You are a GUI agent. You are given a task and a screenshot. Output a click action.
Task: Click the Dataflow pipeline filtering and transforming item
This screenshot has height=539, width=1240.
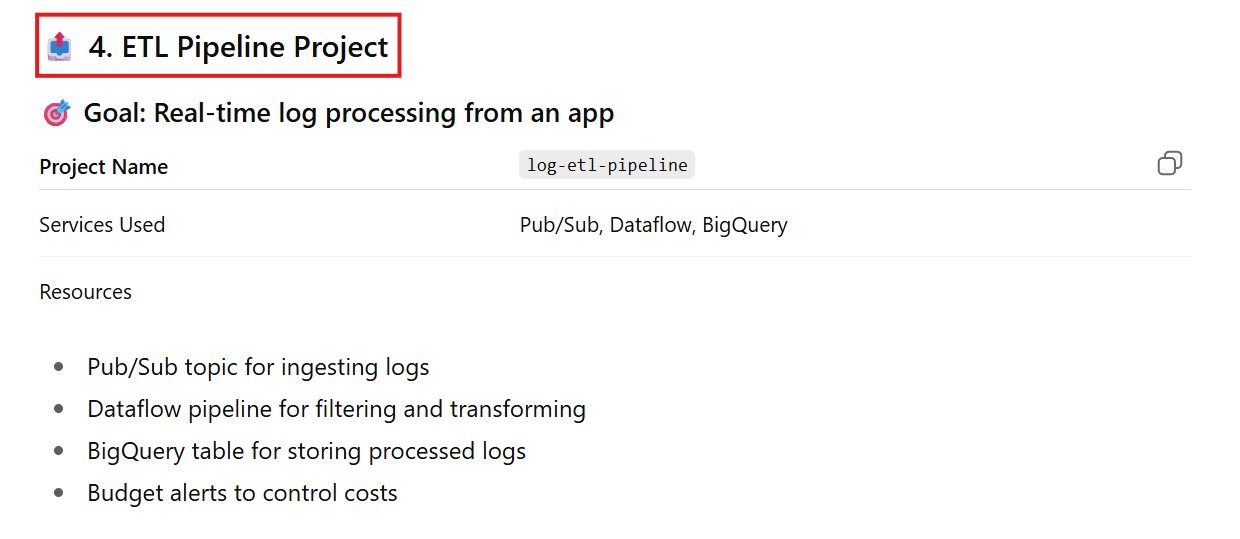336,409
